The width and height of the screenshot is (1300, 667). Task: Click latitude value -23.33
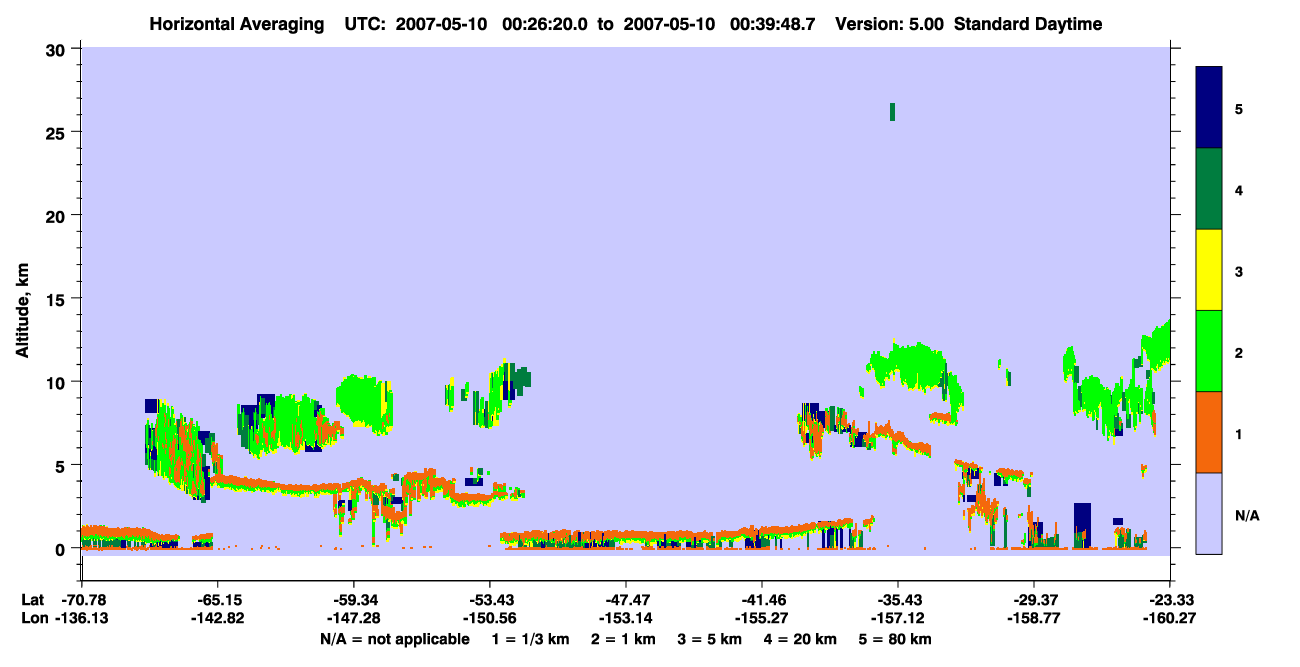tap(1170, 600)
